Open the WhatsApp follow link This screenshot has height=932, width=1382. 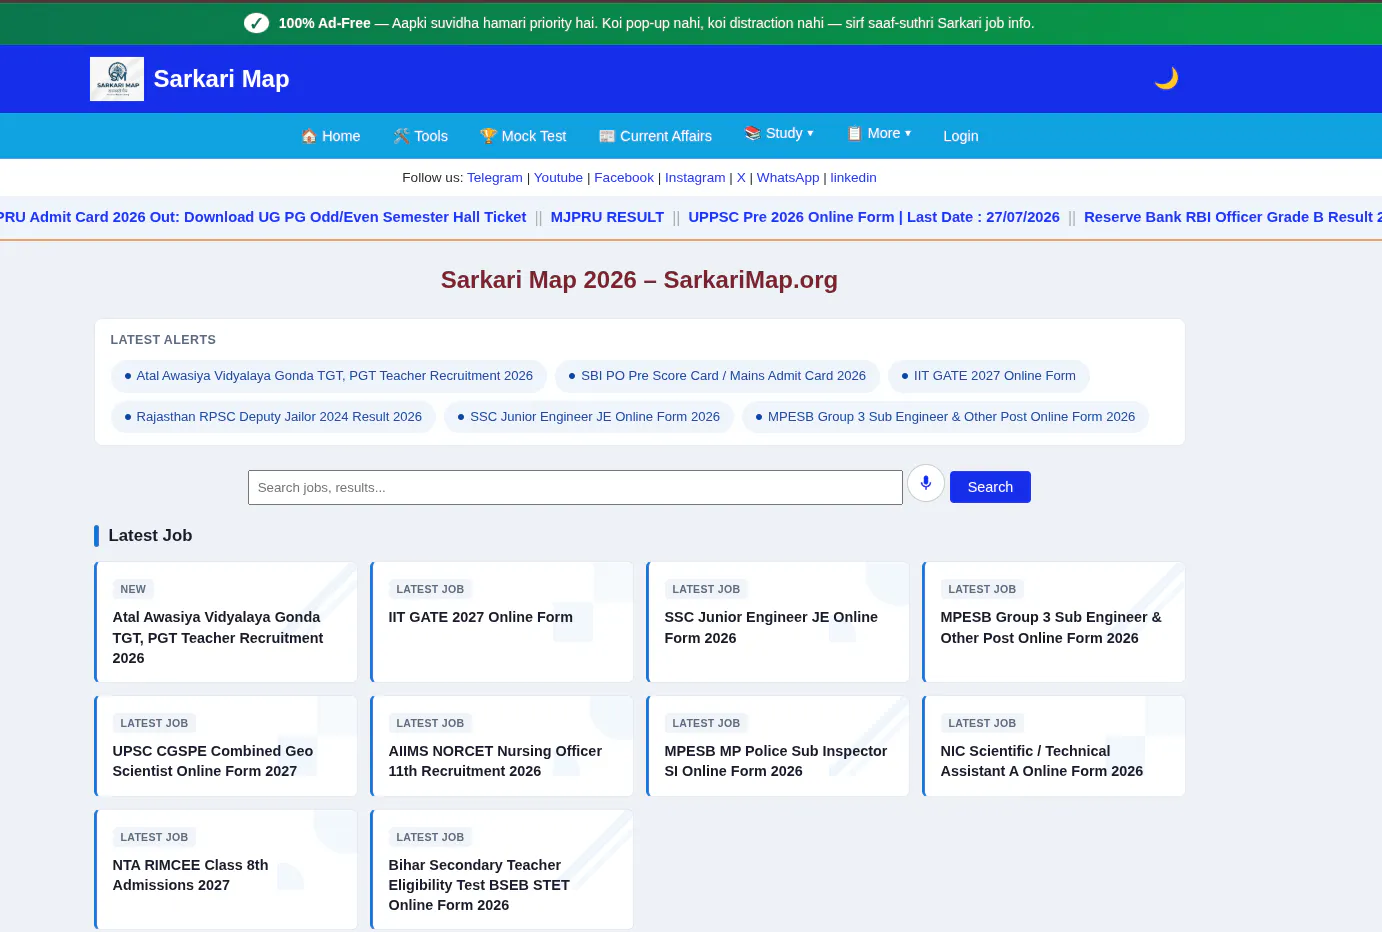tap(788, 178)
